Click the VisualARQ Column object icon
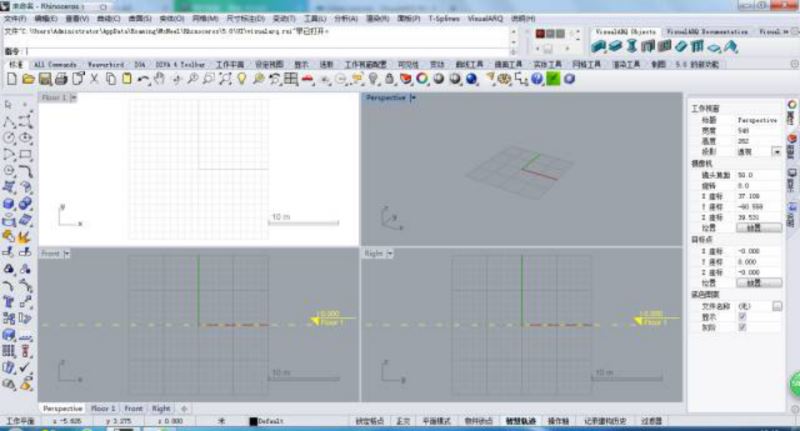Viewport: 800px width, 431px height. 632,47
